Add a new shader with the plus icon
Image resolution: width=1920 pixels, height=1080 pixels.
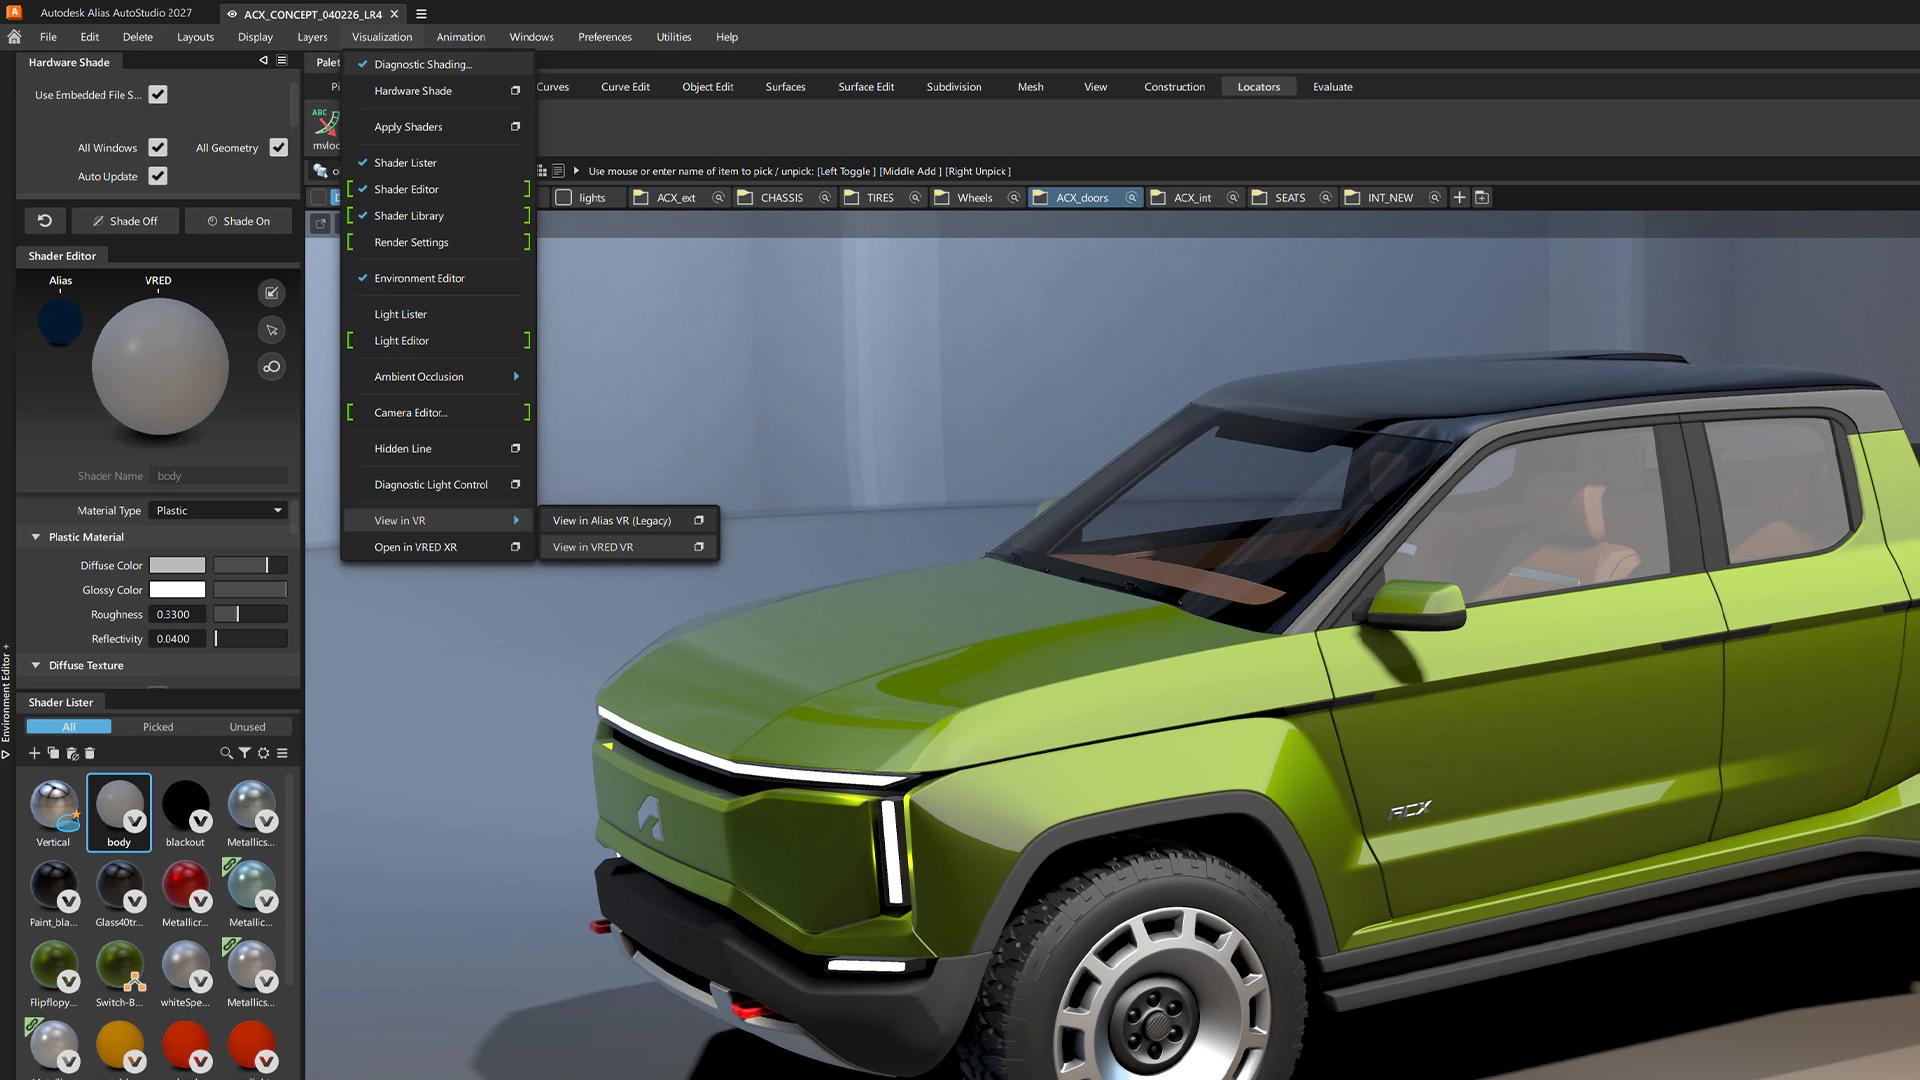point(34,753)
